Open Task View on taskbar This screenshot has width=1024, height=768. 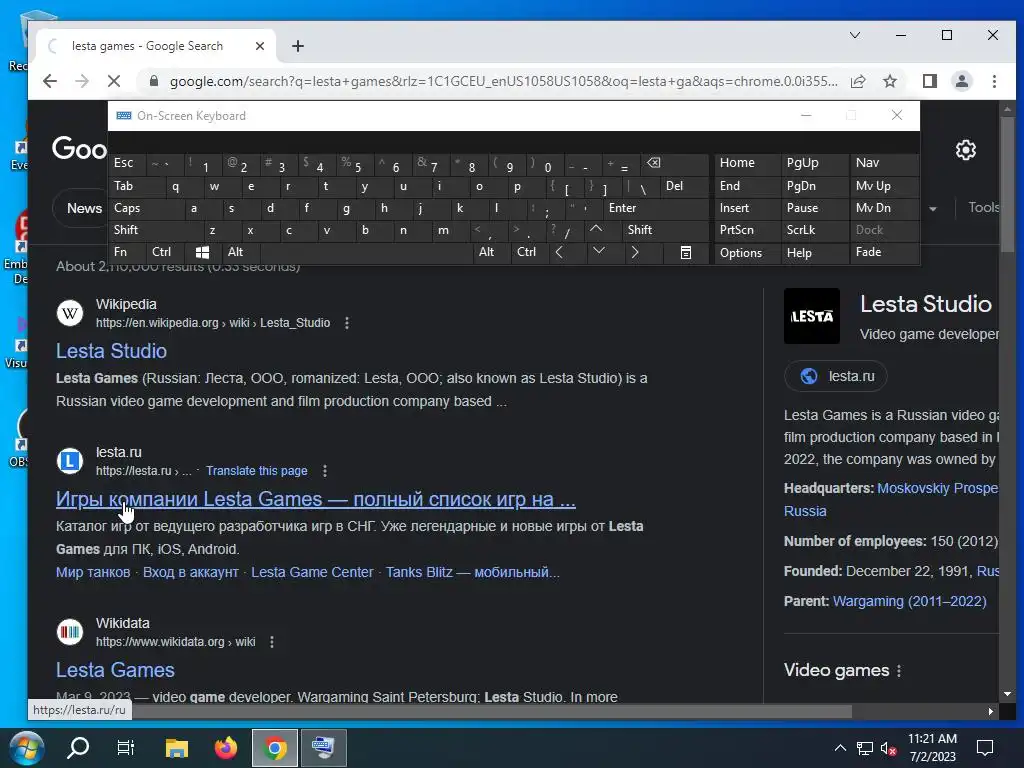coord(125,748)
